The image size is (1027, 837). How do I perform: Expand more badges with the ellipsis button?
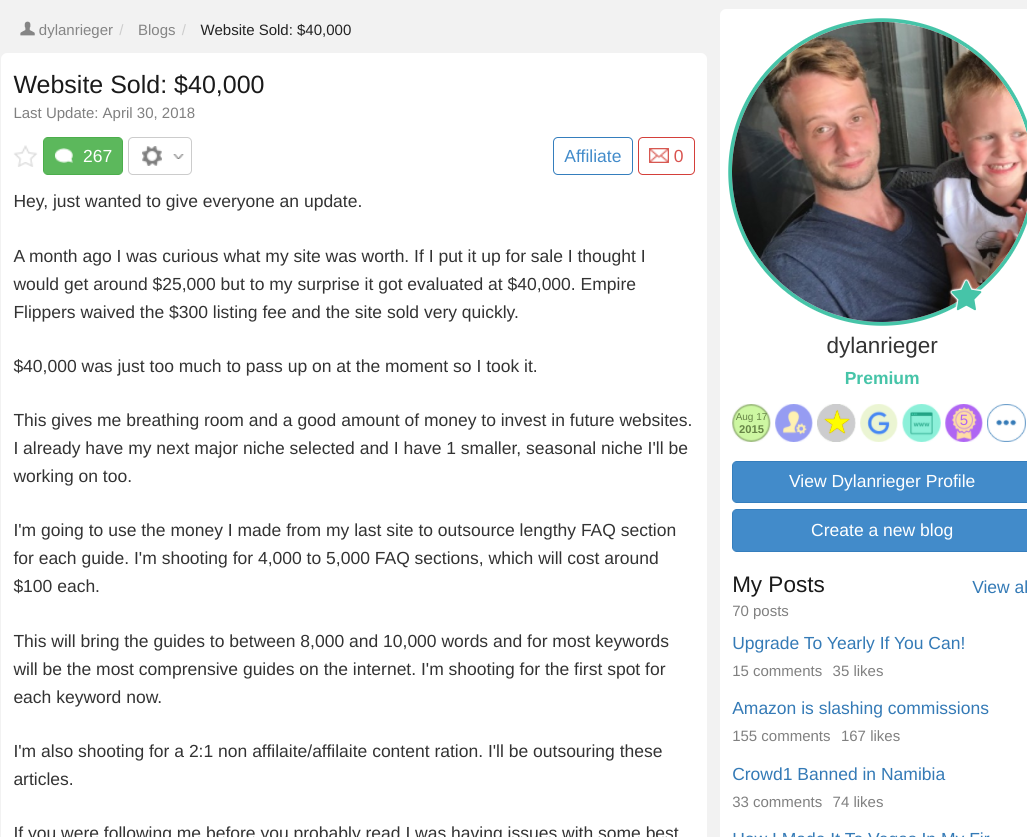(1006, 423)
